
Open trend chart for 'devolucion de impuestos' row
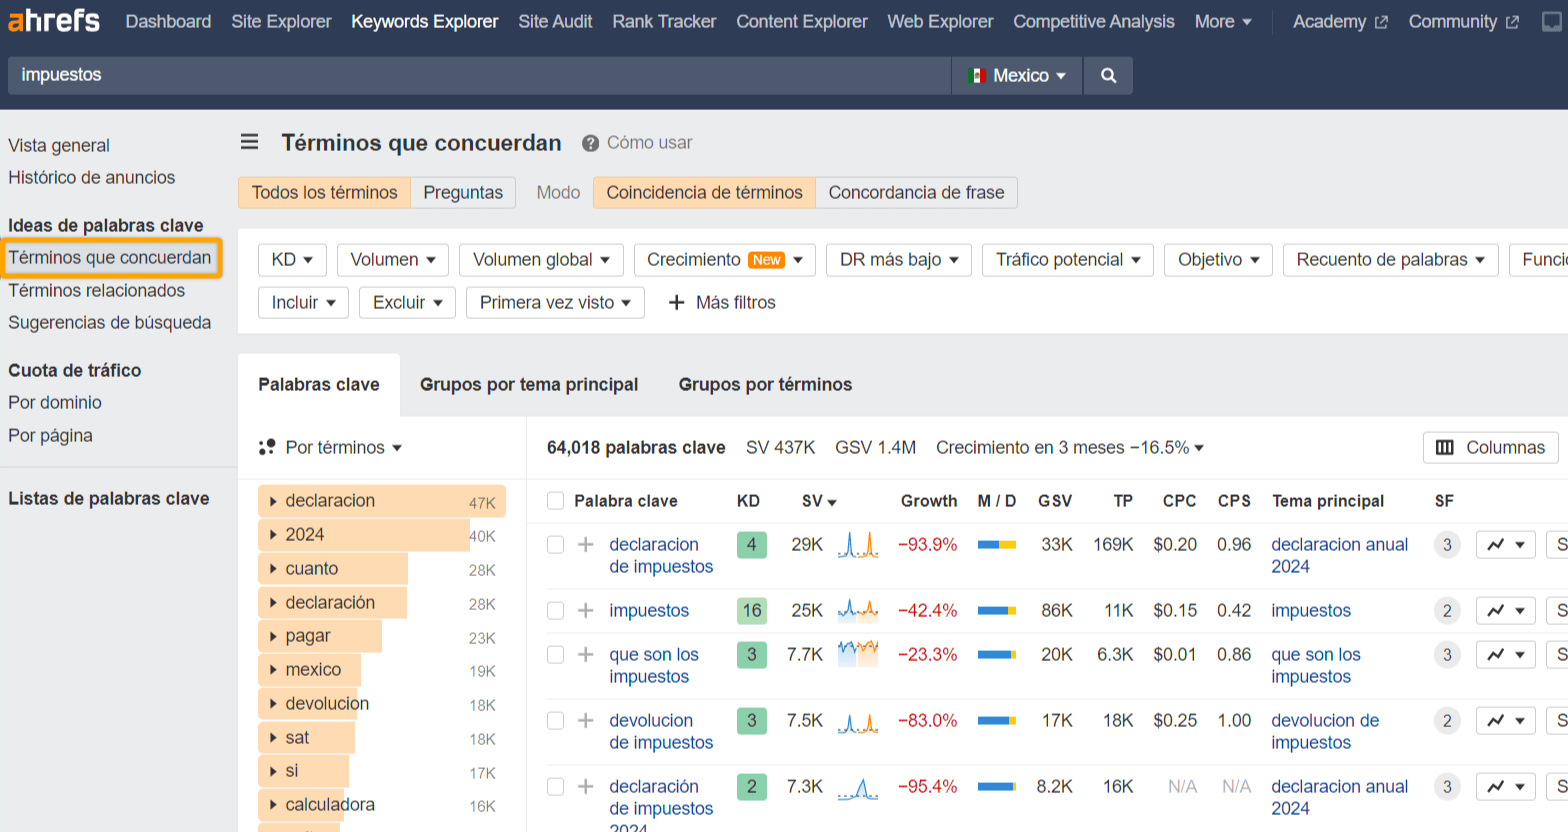(1505, 721)
